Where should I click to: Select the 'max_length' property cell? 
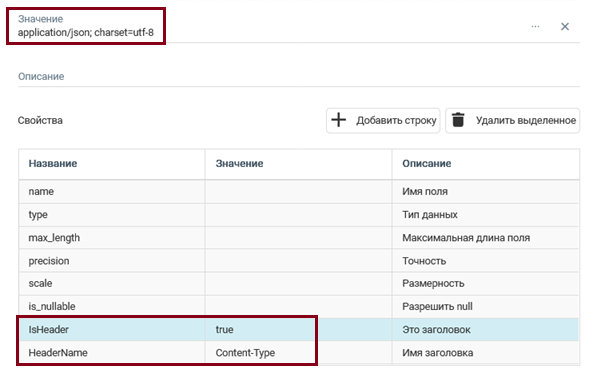pyautogui.click(x=112, y=238)
